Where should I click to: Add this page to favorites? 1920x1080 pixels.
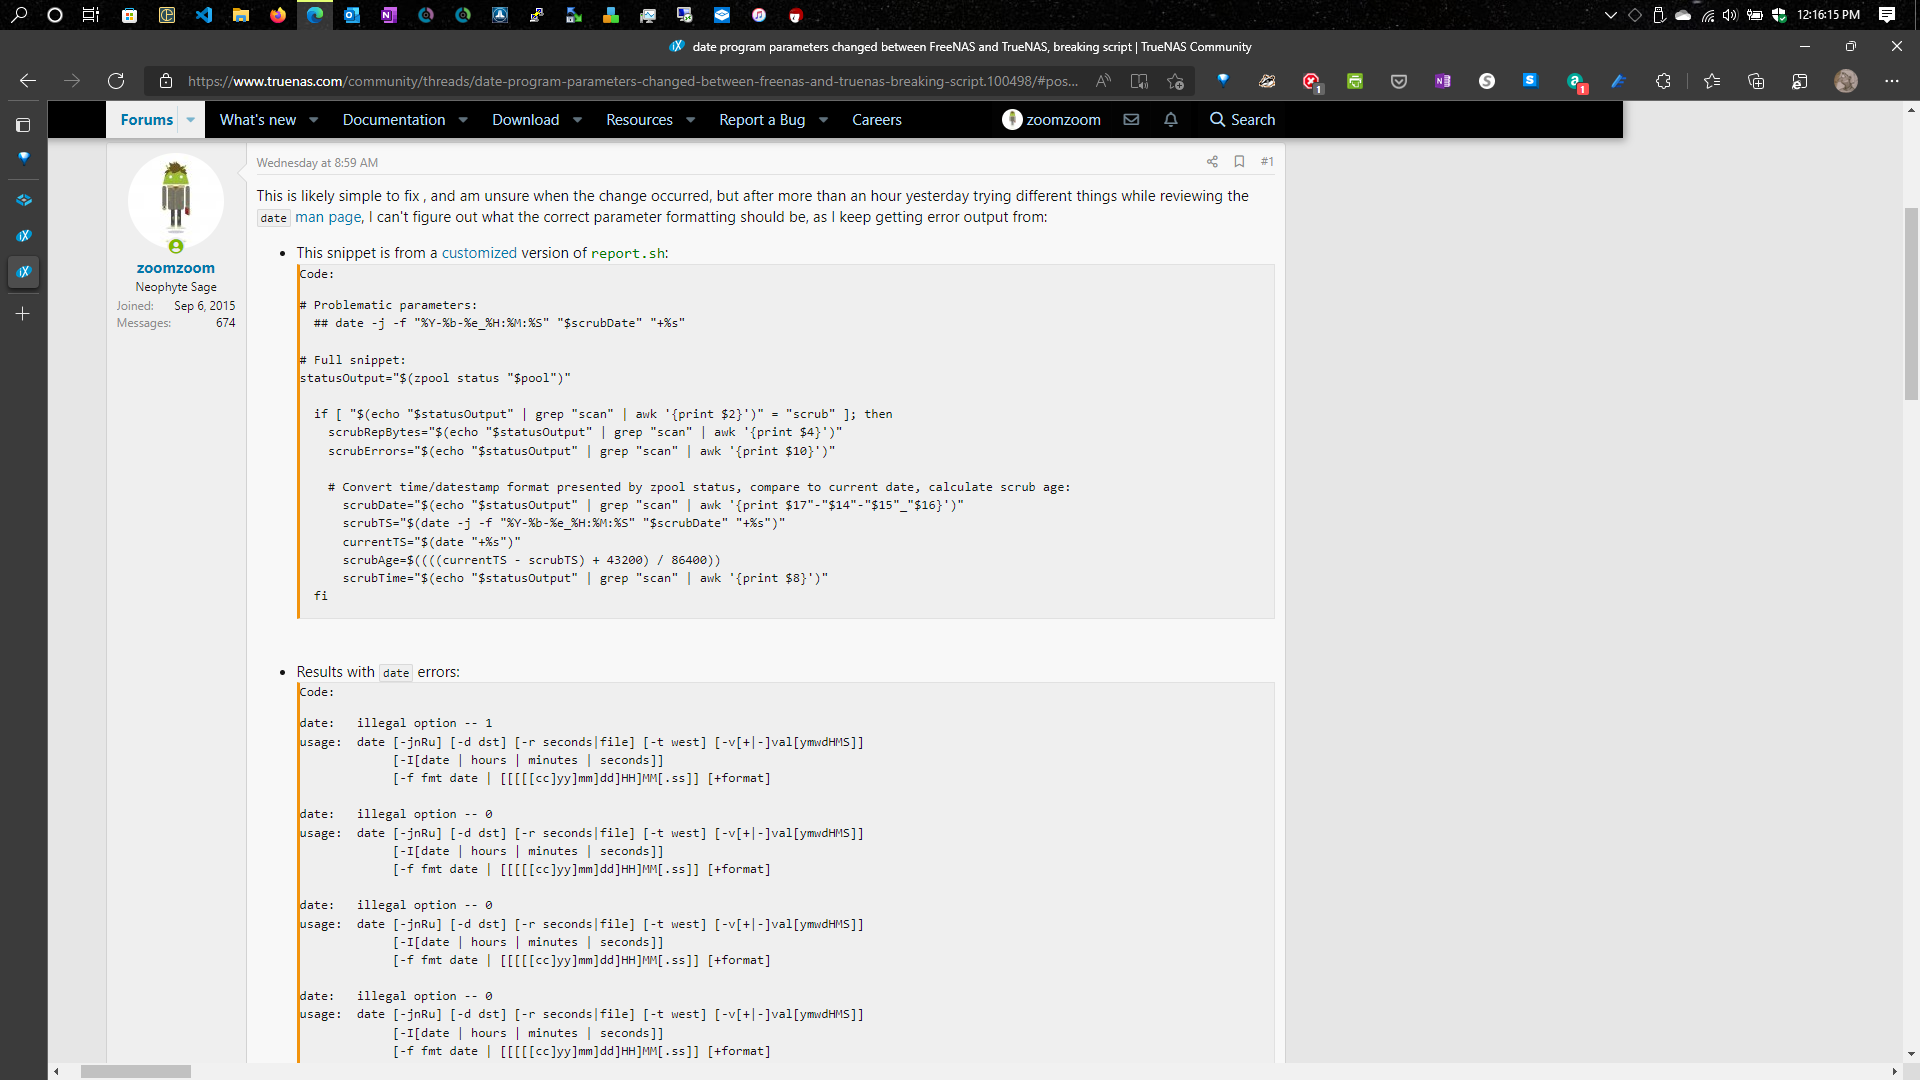1175,81
